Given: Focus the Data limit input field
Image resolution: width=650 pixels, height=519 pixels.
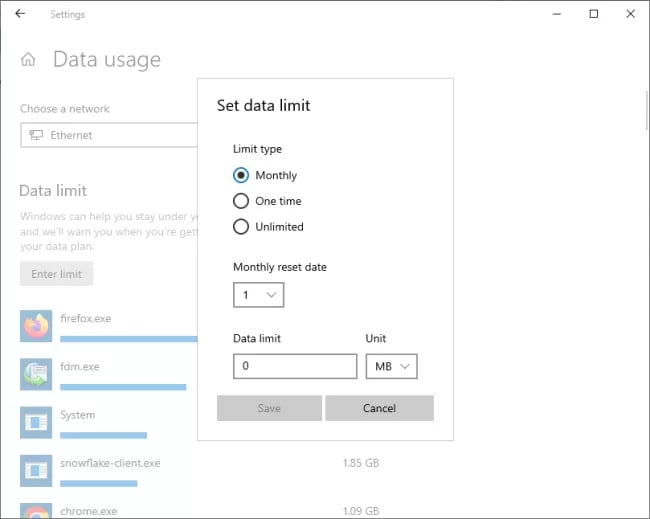Looking at the screenshot, I should [295, 366].
